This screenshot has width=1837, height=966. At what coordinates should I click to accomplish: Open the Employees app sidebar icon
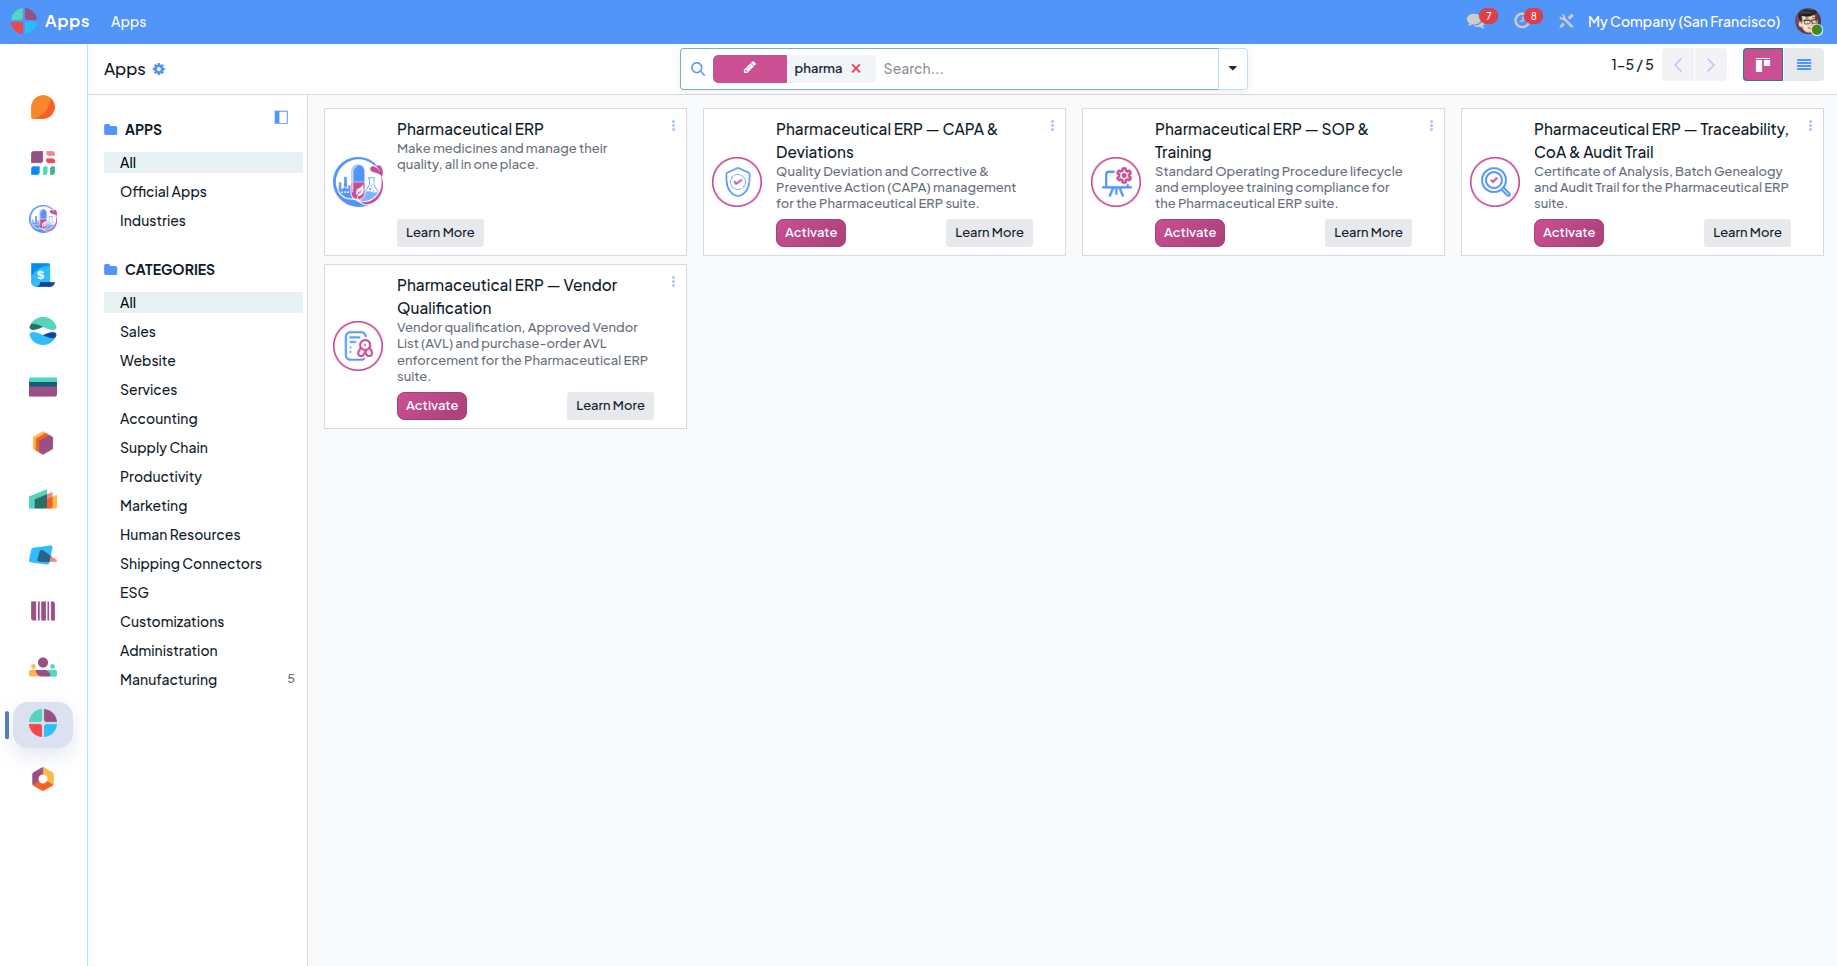pyautogui.click(x=43, y=667)
